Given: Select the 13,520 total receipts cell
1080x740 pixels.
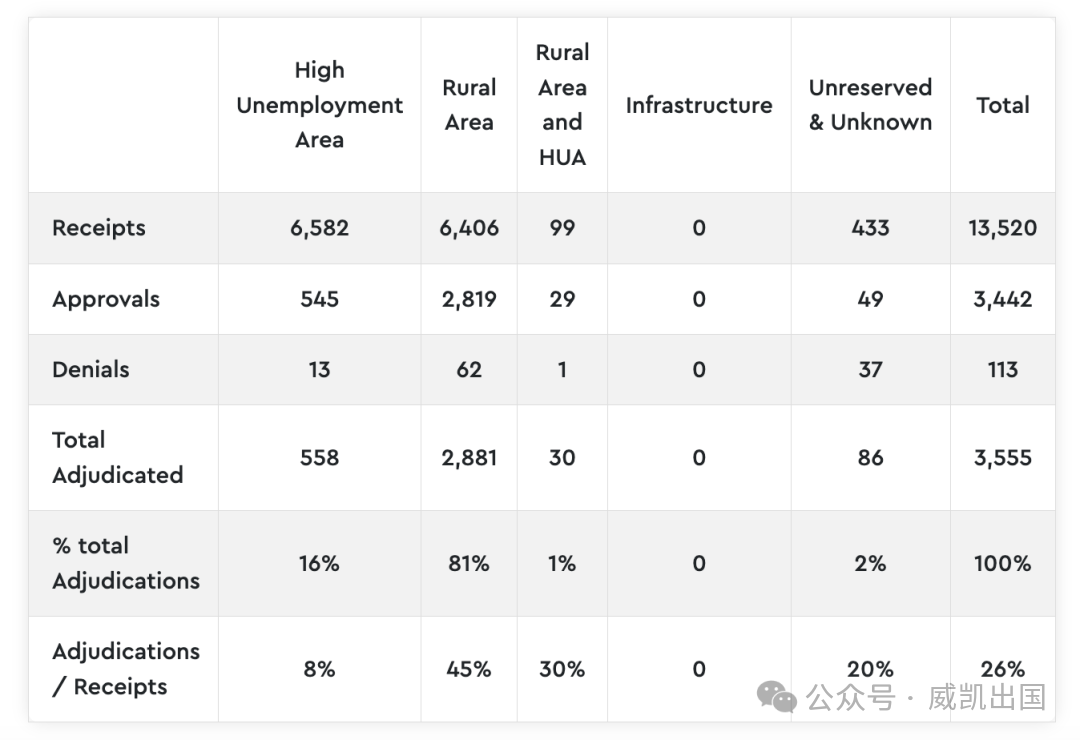Looking at the screenshot, I should coord(1002,228).
